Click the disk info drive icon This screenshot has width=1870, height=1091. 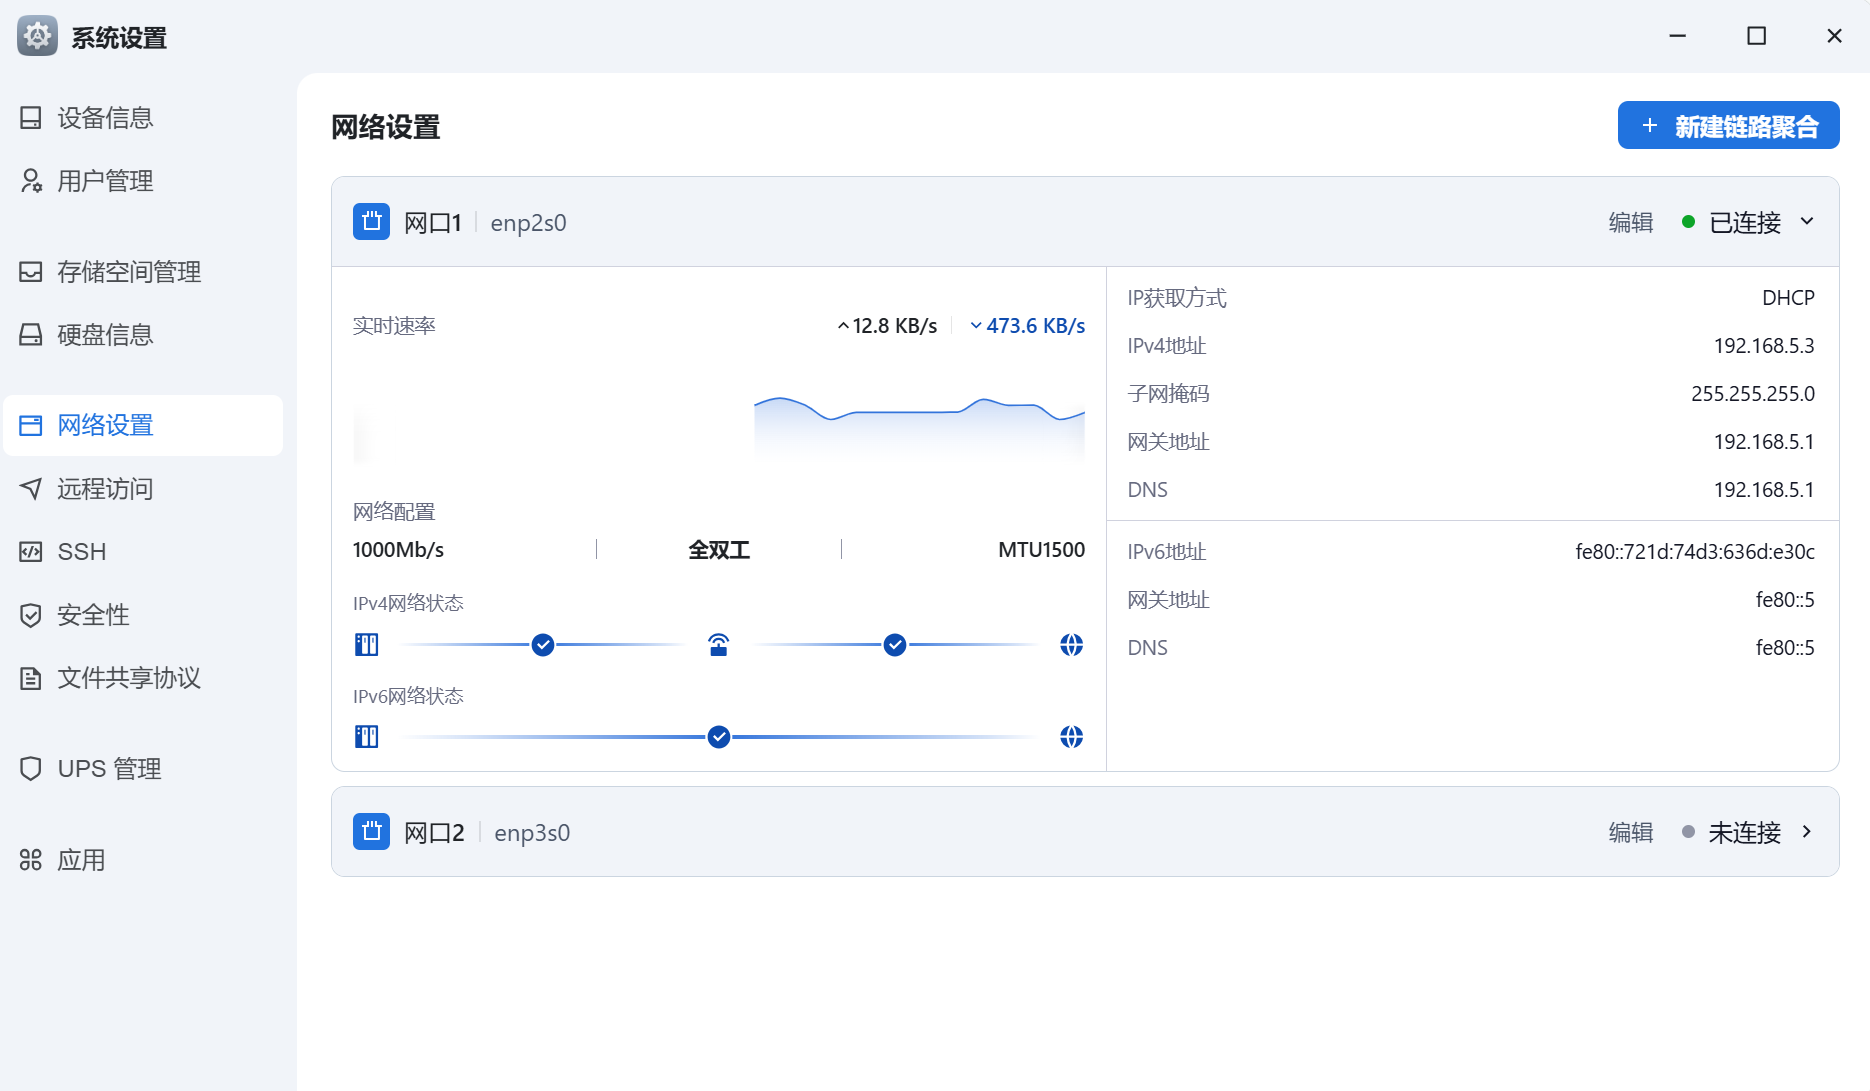(31, 335)
